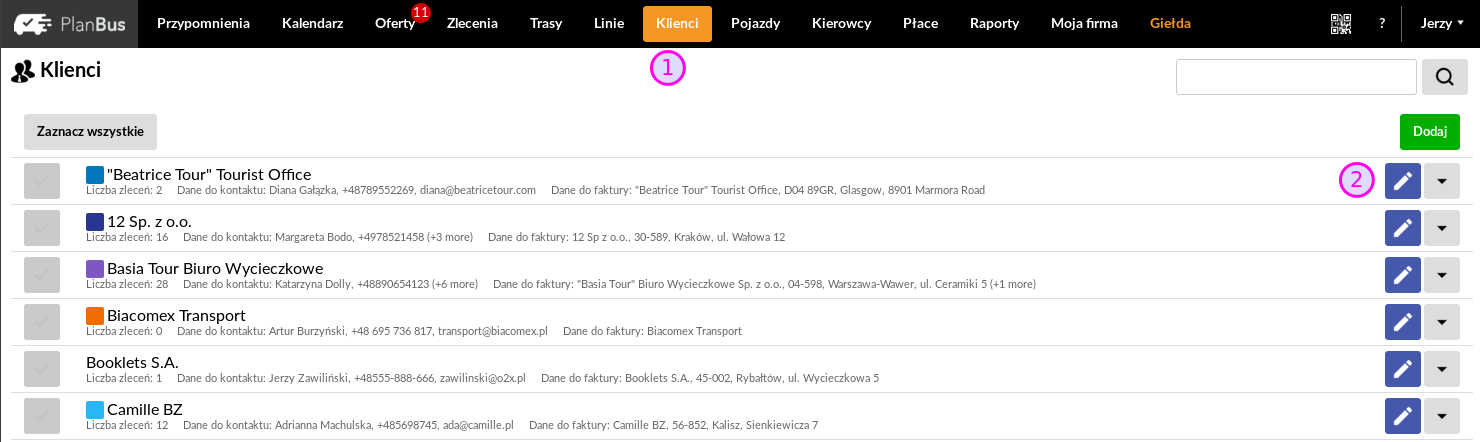Expand the actions arrow for Camille BZ
Image resolution: width=1480 pixels, height=442 pixels.
point(1441,416)
